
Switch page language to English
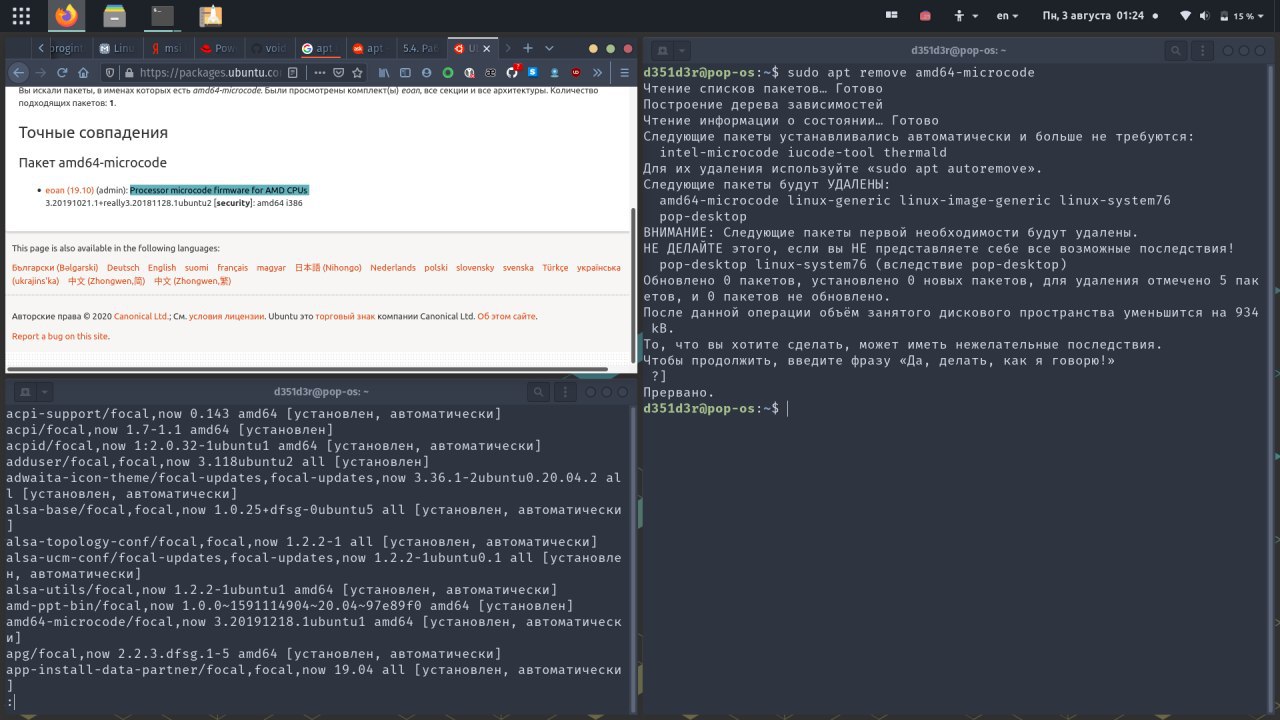click(162, 267)
